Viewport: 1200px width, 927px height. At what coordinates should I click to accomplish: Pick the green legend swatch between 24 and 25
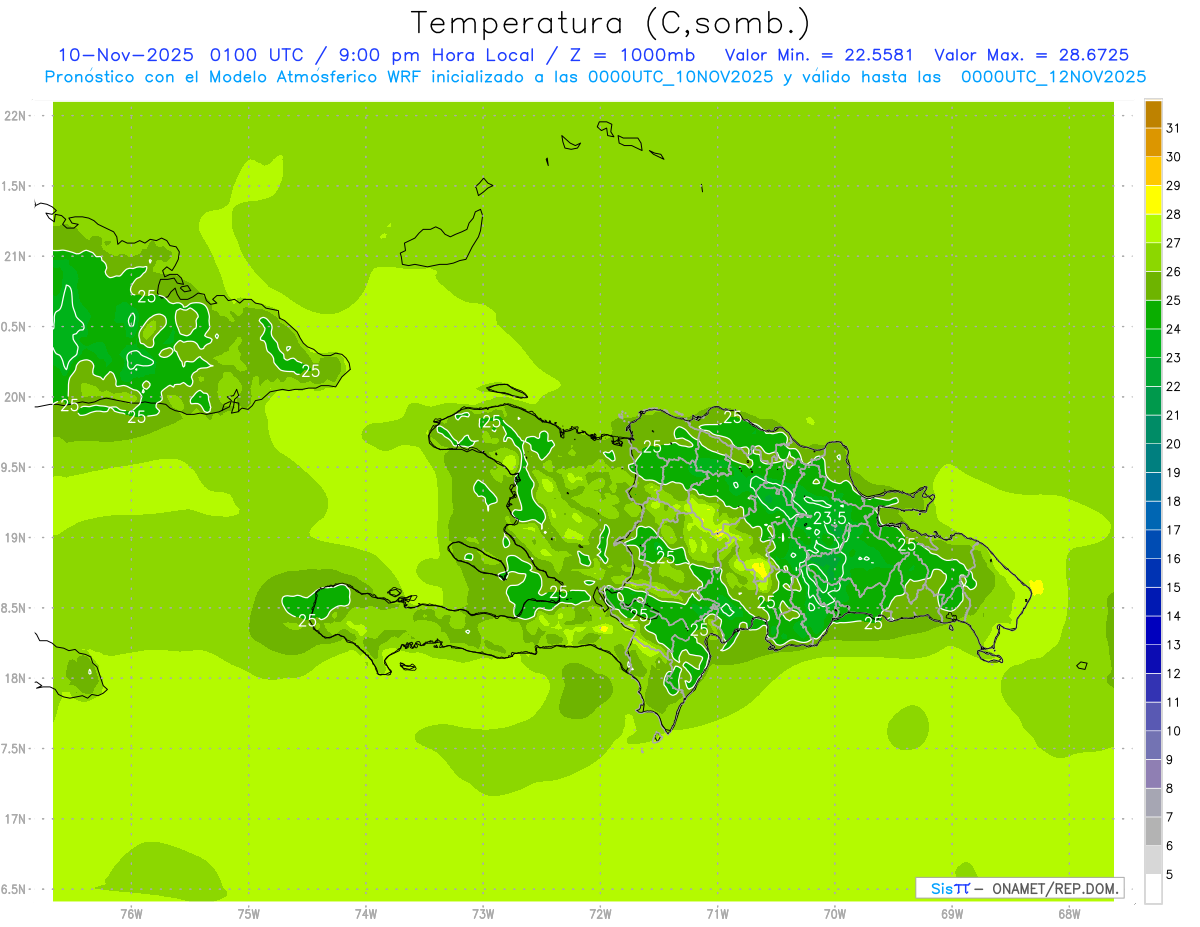point(1153,315)
